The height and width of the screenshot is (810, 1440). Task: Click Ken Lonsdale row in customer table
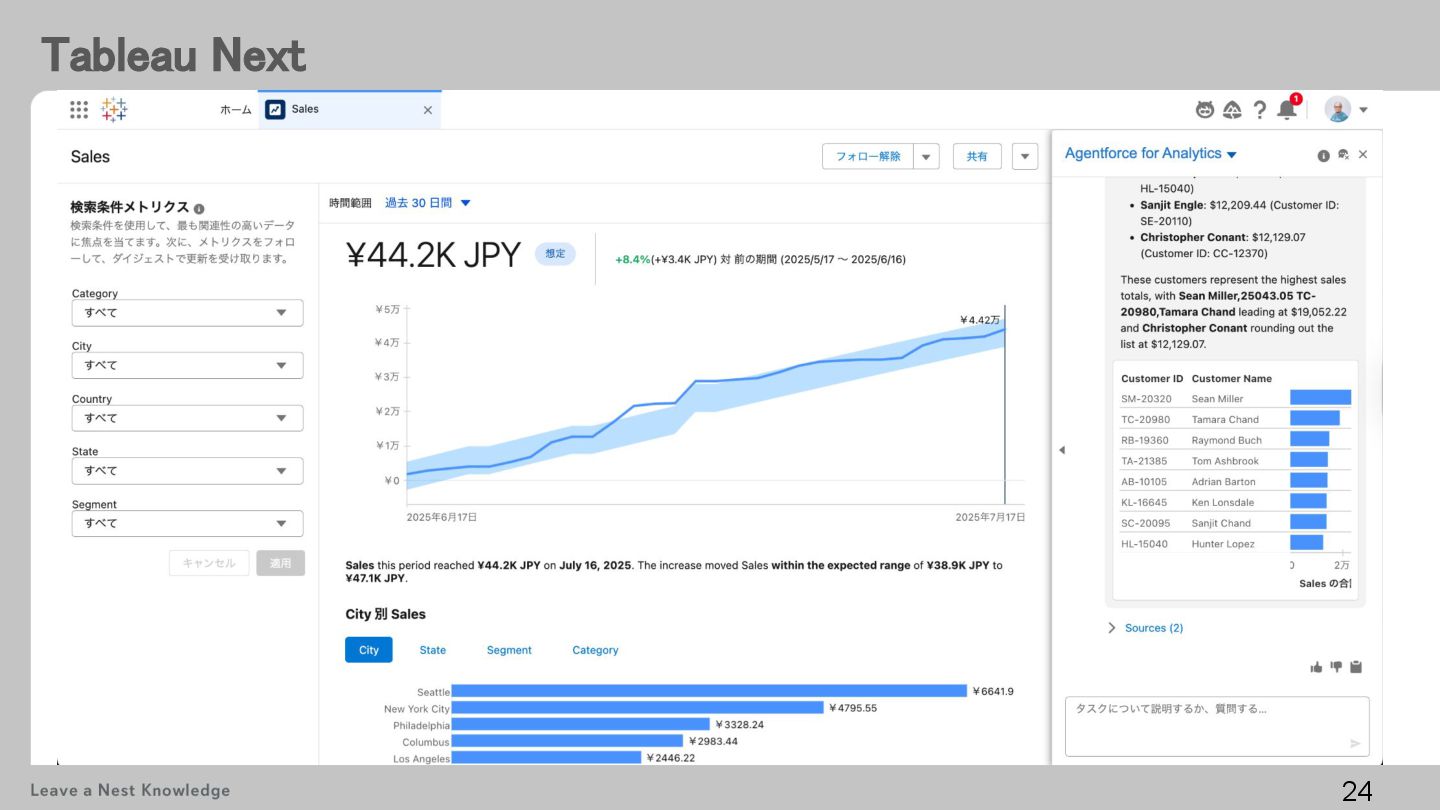click(x=1235, y=502)
